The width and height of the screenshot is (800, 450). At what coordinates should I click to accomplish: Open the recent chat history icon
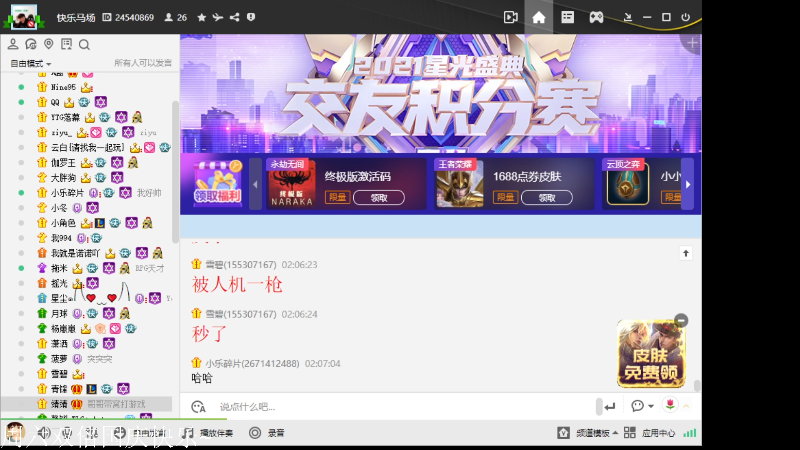click(31, 44)
